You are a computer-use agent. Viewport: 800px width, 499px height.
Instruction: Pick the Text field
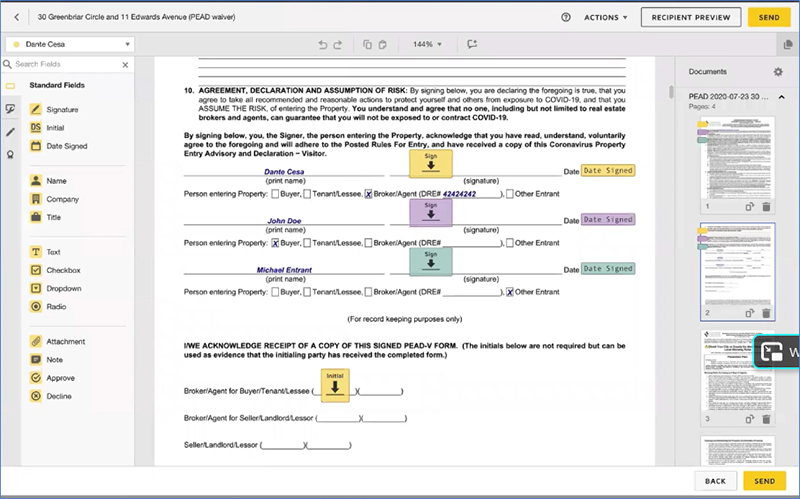point(45,252)
